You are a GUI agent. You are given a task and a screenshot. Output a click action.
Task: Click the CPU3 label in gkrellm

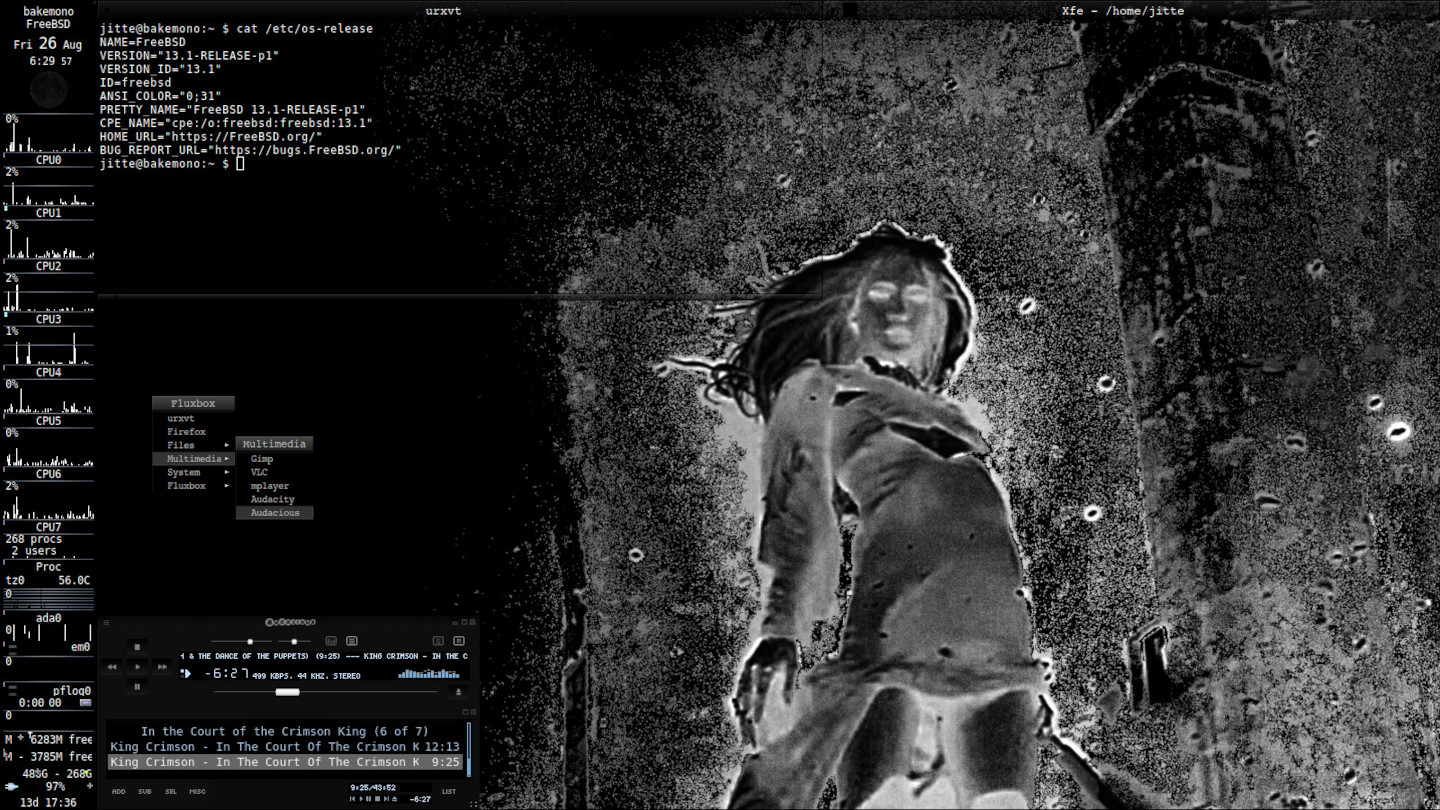pos(48,319)
